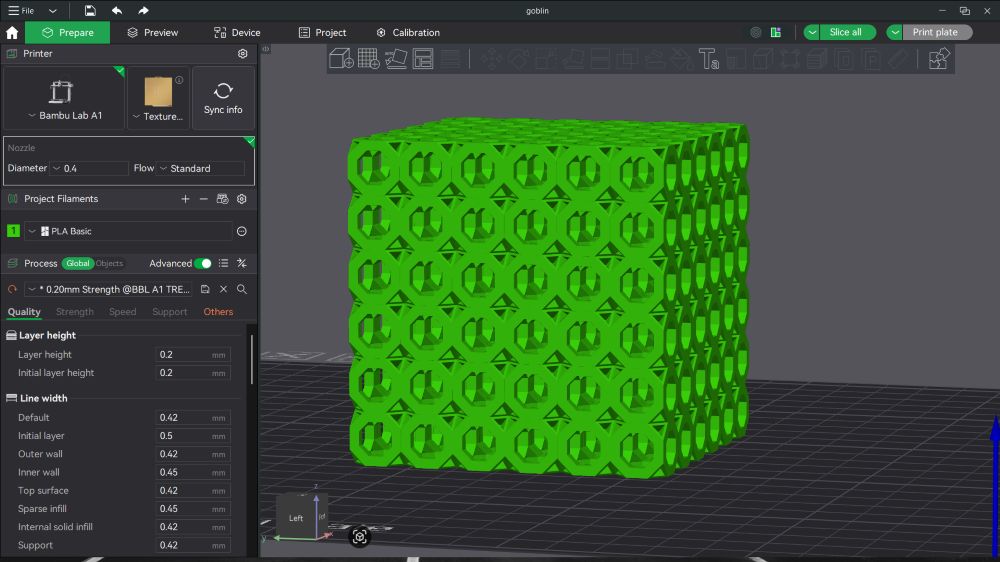Open the File menu dropdown arrow
The height and width of the screenshot is (562, 1000).
click(52, 11)
